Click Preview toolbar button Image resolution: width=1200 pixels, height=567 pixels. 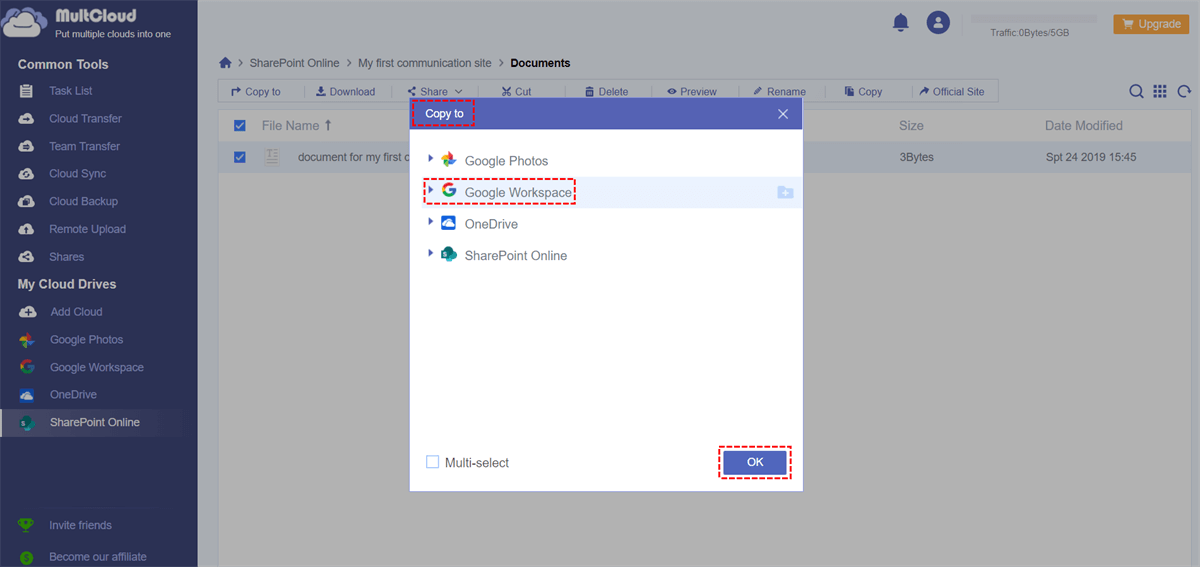tap(692, 91)
